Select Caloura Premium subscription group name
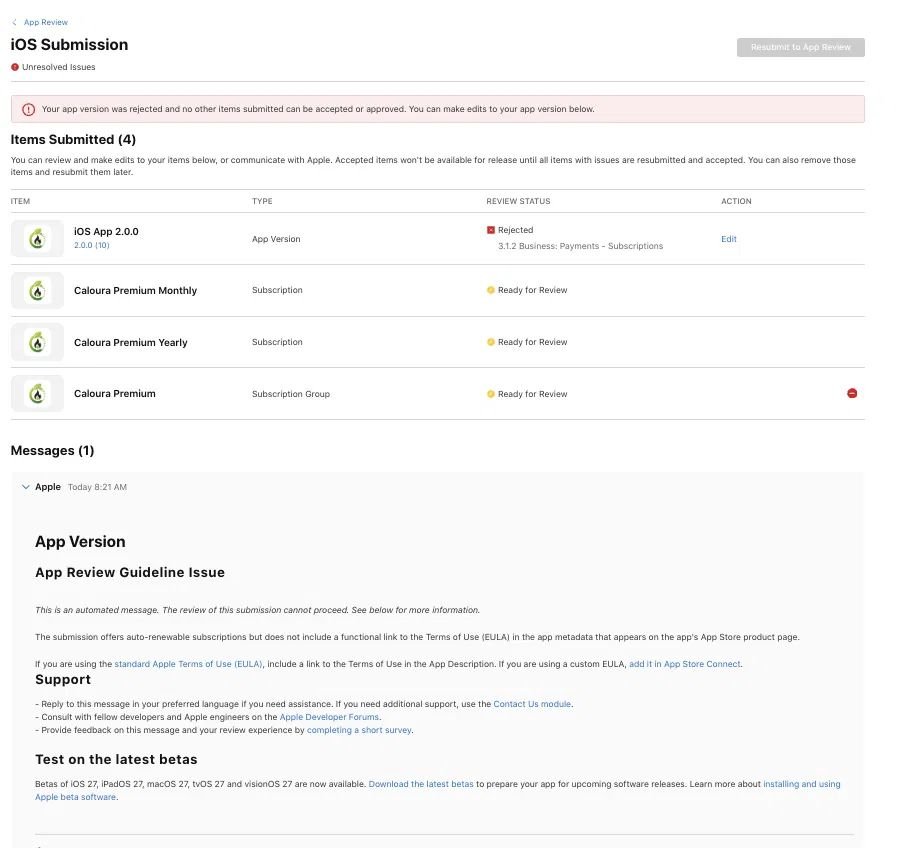900x848 pixels. [115, 394]
